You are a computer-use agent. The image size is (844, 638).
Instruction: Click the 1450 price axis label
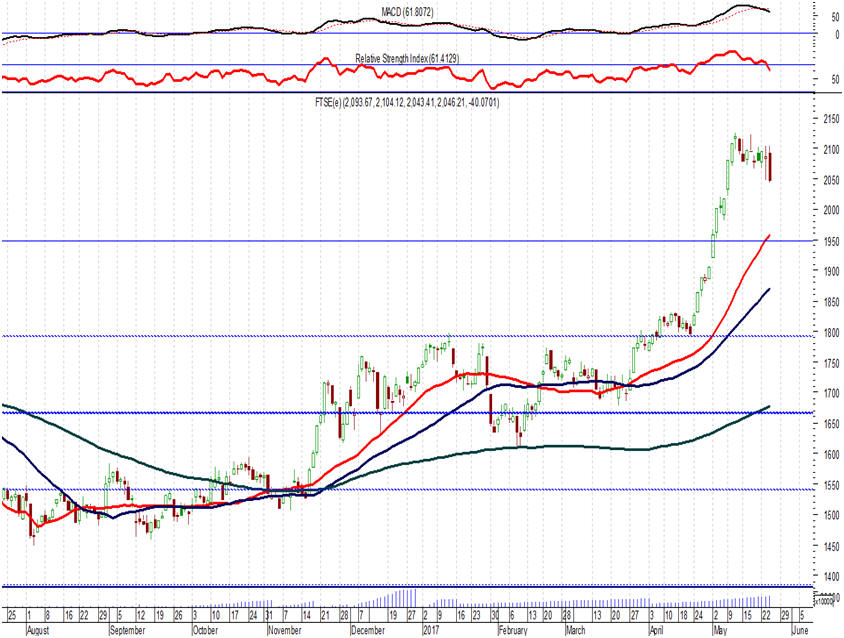[x=832, y=546]
